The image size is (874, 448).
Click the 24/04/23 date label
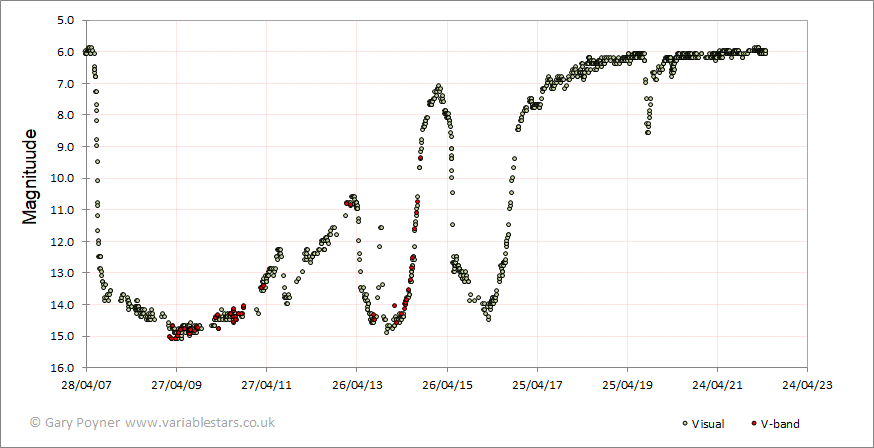pos(807,386)
